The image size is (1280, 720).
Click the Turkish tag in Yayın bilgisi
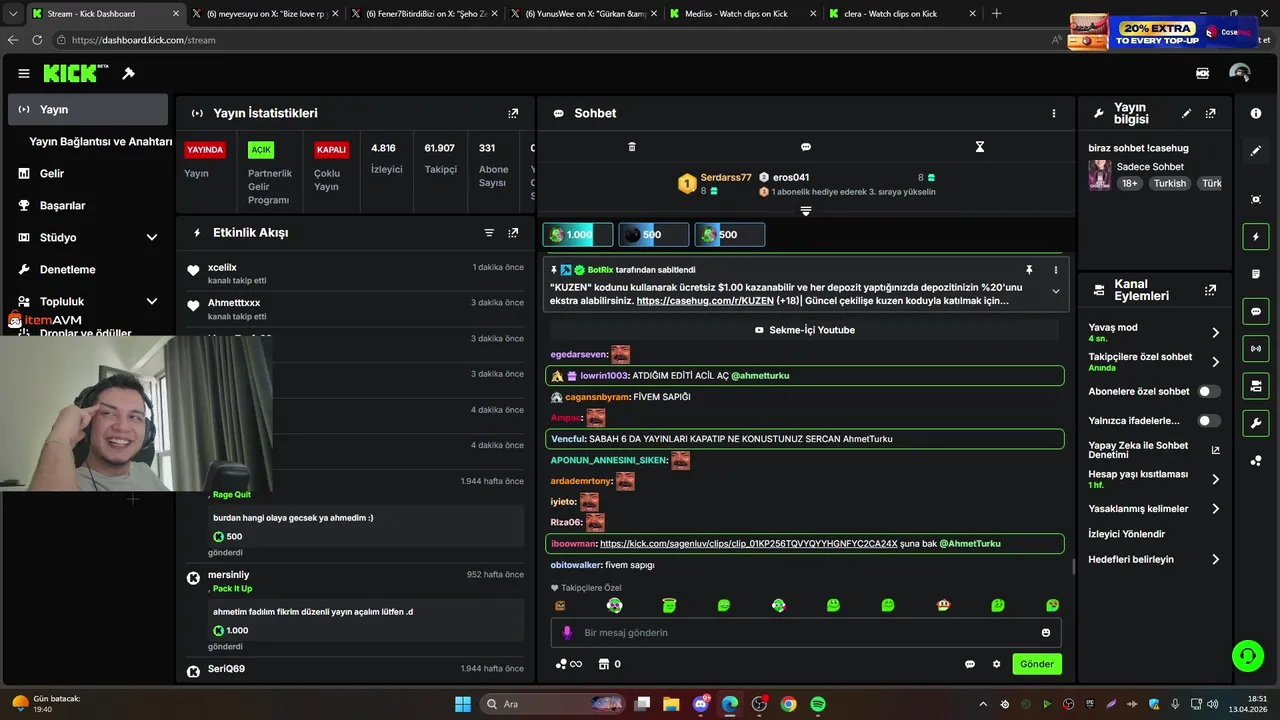pyautogui.click(x=1169, y=183)
